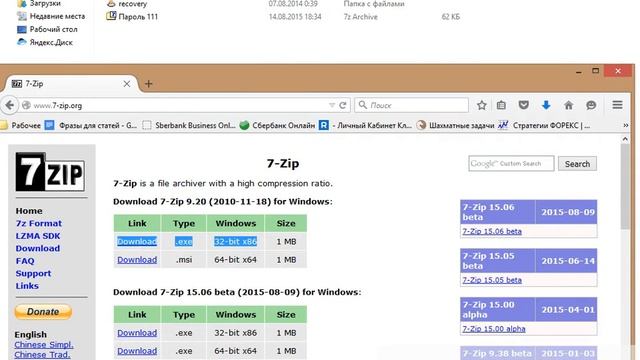This screenshot has height=360, width=640.
Task: Select "Недавние места" in Explorer sidebar
Action: pos(51,16)
